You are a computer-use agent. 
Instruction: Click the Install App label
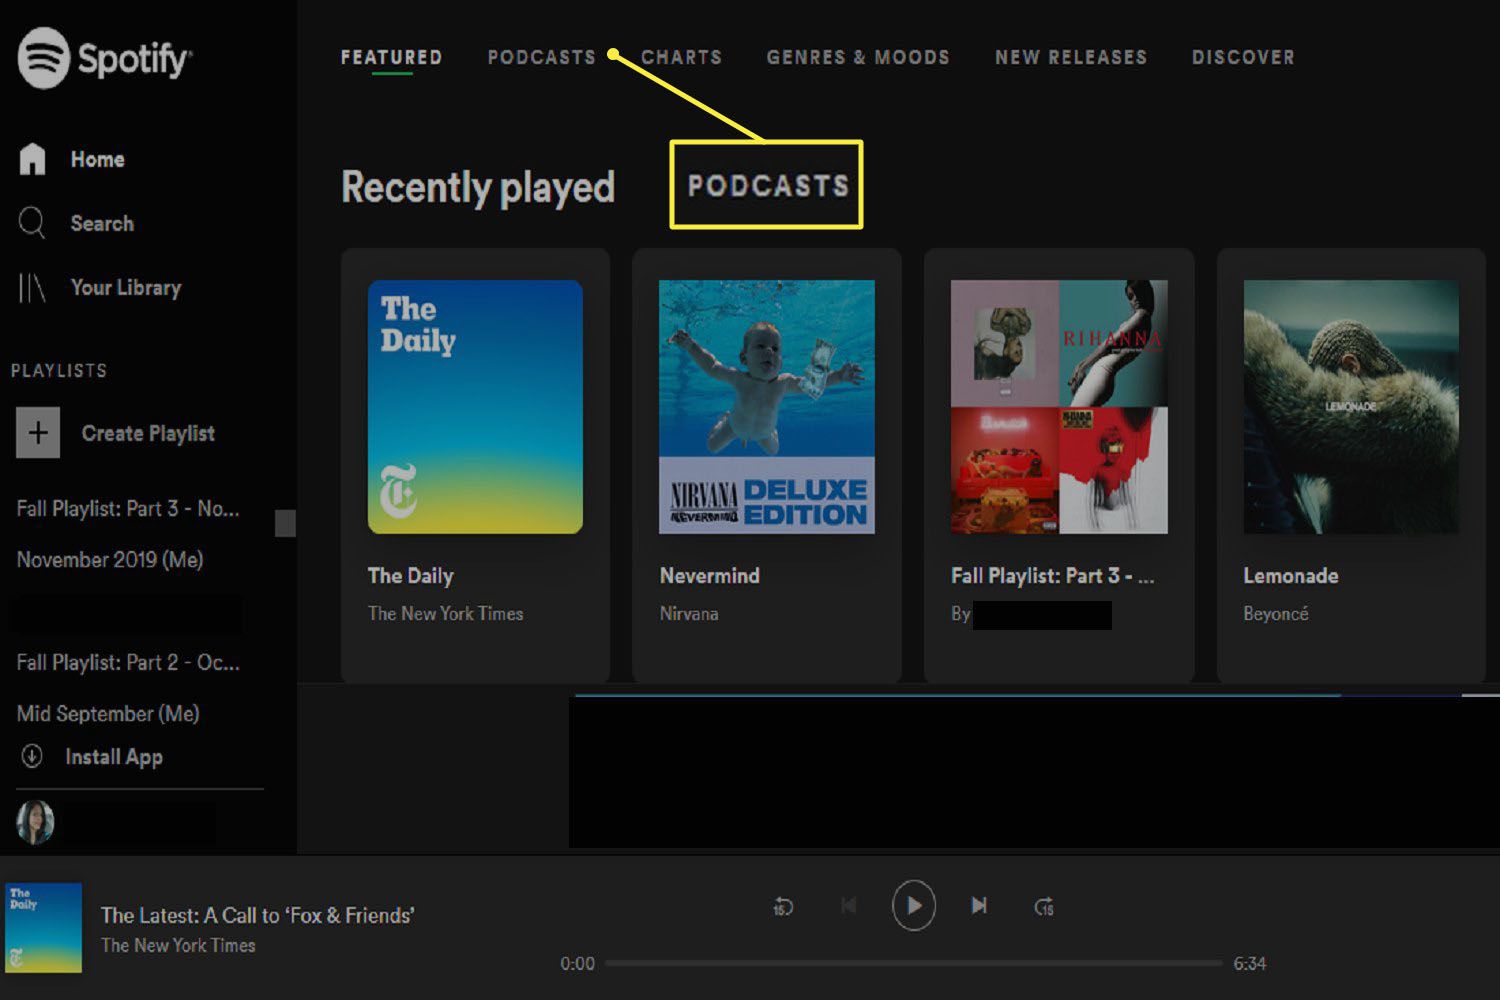pyautogui.click(x=114, y=757)
